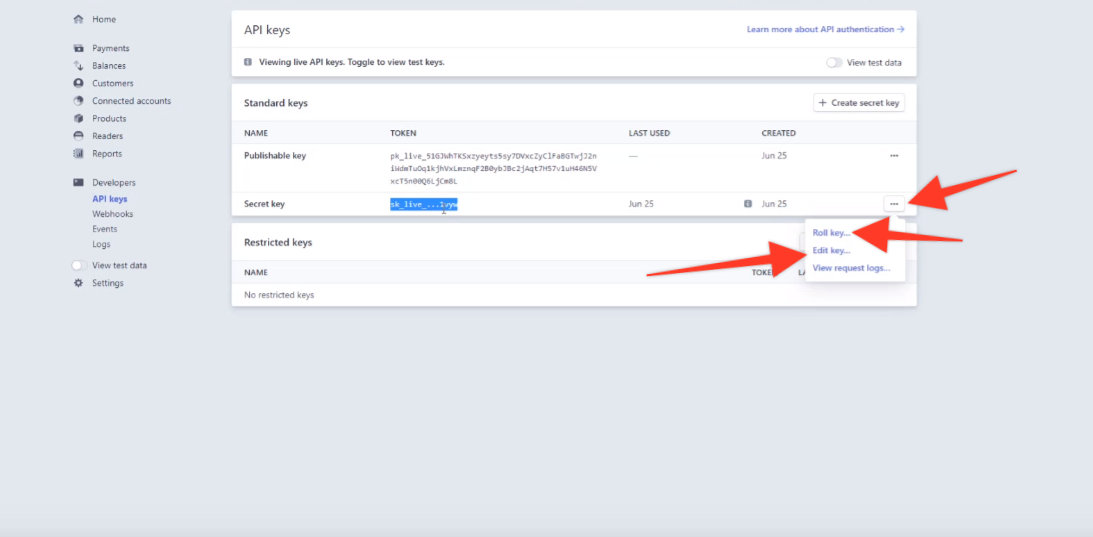Image resolution: width=1093 pixels, height=537 pixels.
Task: Click the Home house icon in sidebar
Action: tap(79, 20)
